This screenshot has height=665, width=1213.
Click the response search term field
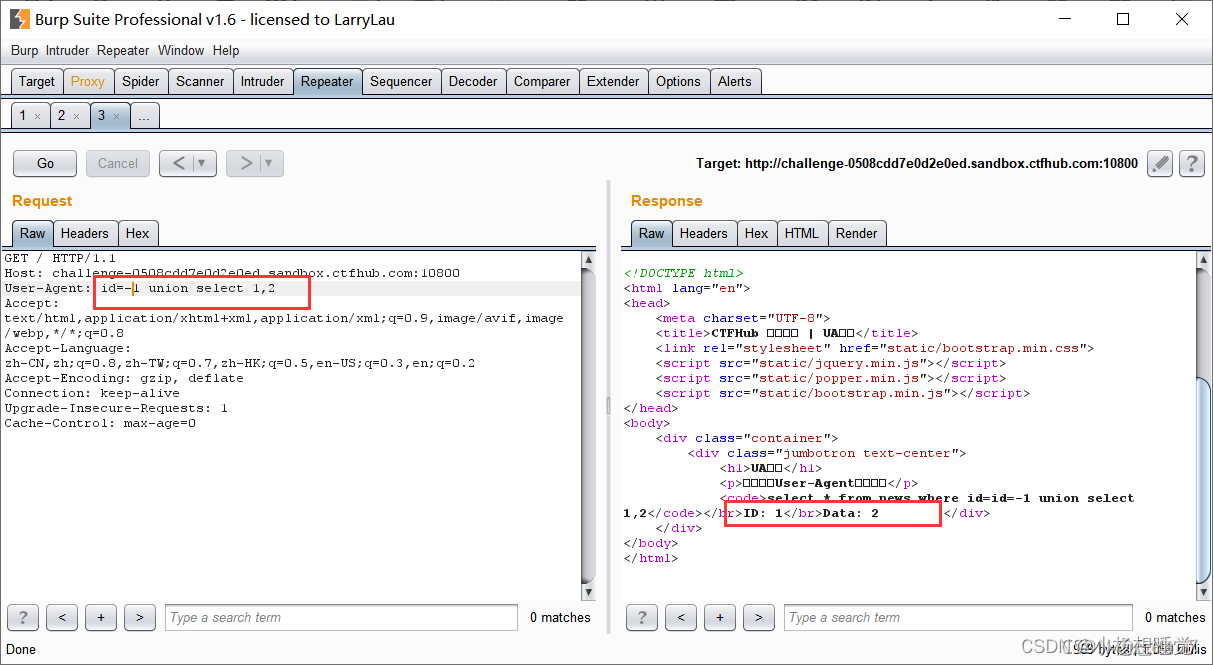(x=958, y=617)
